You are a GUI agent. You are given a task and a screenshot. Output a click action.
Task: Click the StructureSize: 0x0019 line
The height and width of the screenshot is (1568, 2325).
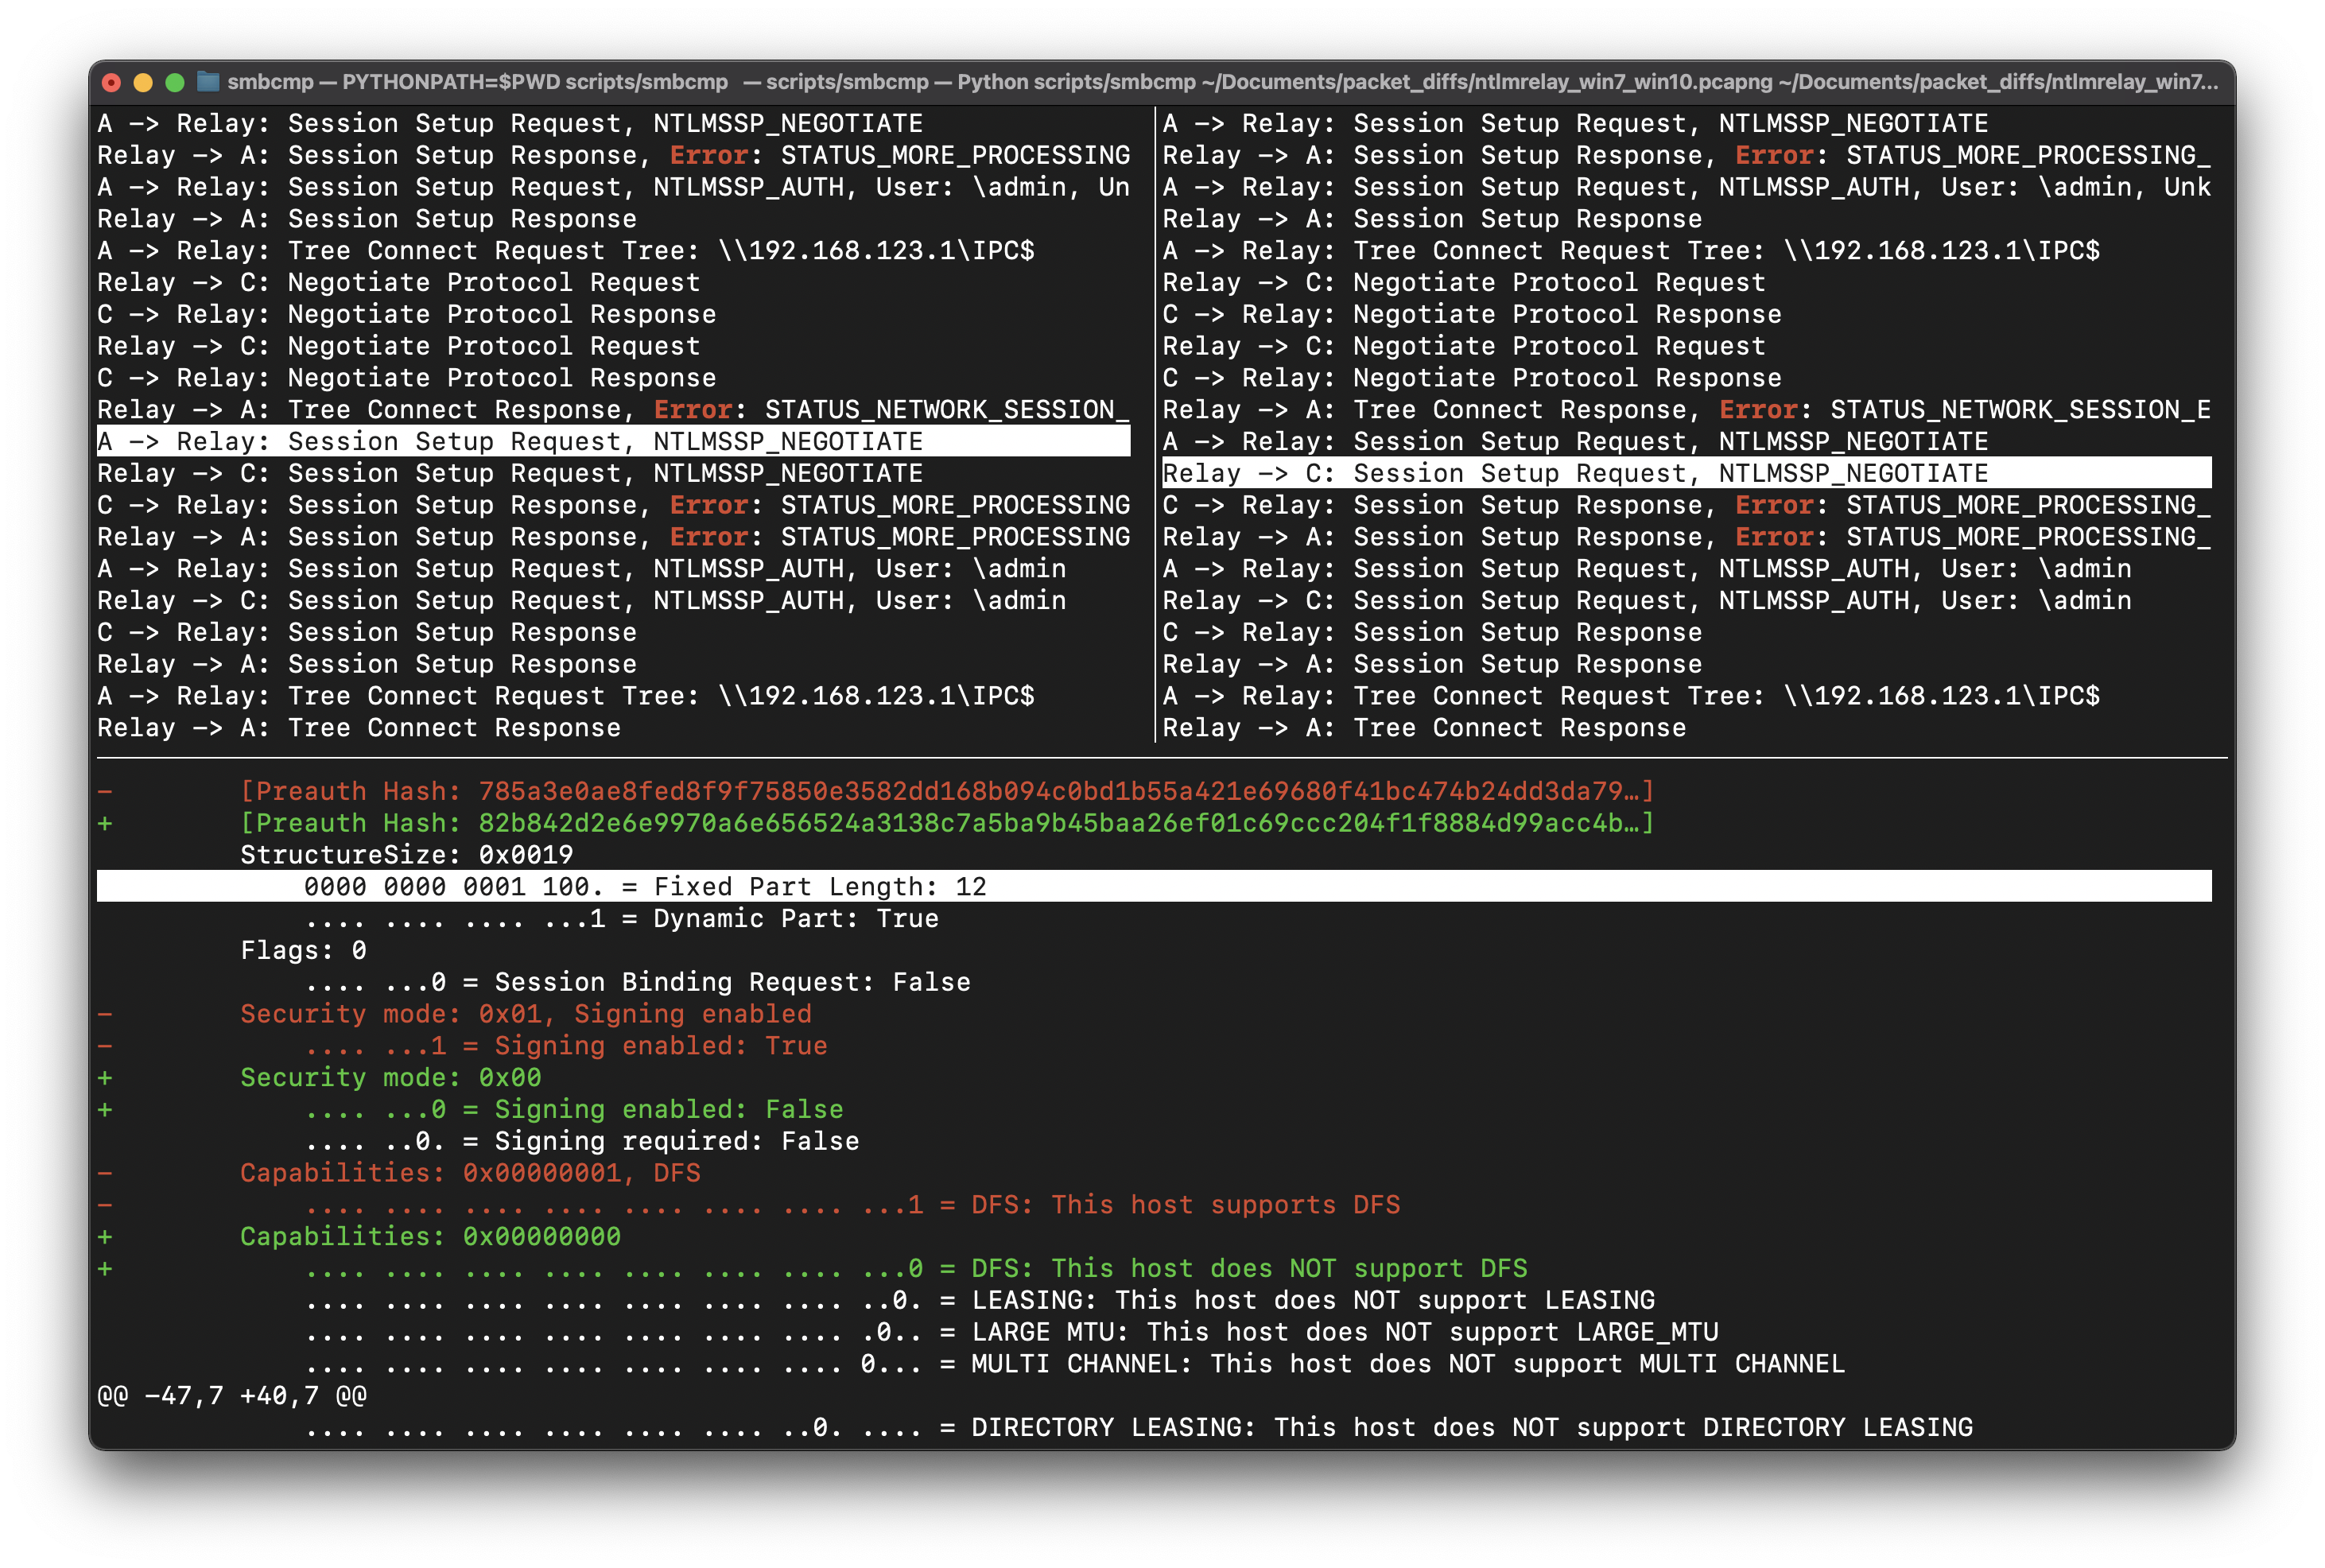point(406,854)
